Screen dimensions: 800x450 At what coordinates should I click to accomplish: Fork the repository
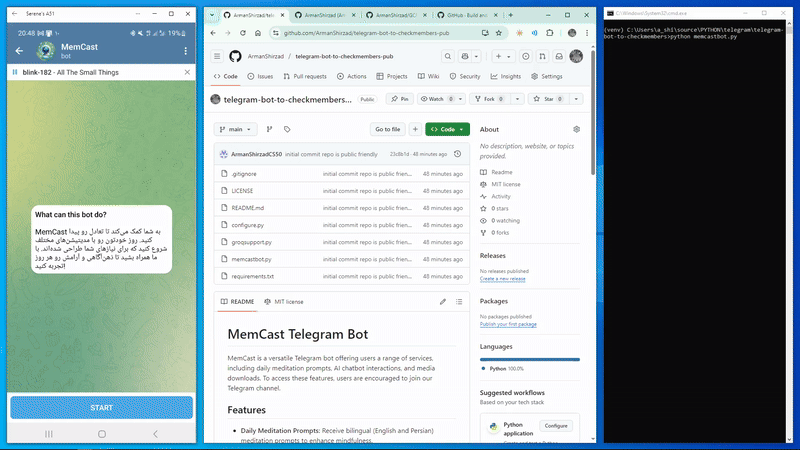[489, 99]
